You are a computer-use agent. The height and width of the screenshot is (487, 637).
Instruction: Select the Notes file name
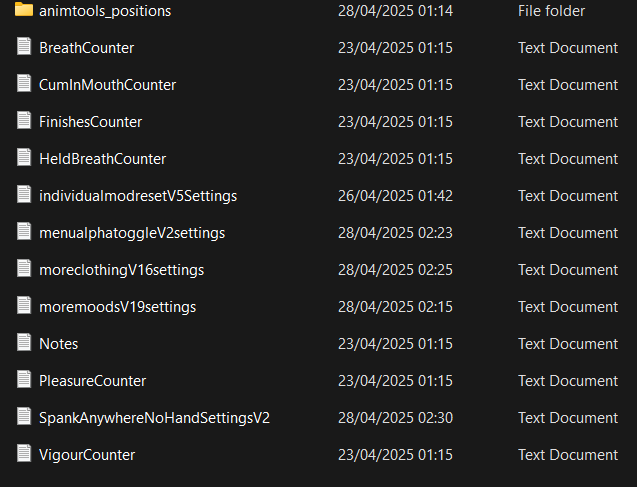tap(58, 344)
